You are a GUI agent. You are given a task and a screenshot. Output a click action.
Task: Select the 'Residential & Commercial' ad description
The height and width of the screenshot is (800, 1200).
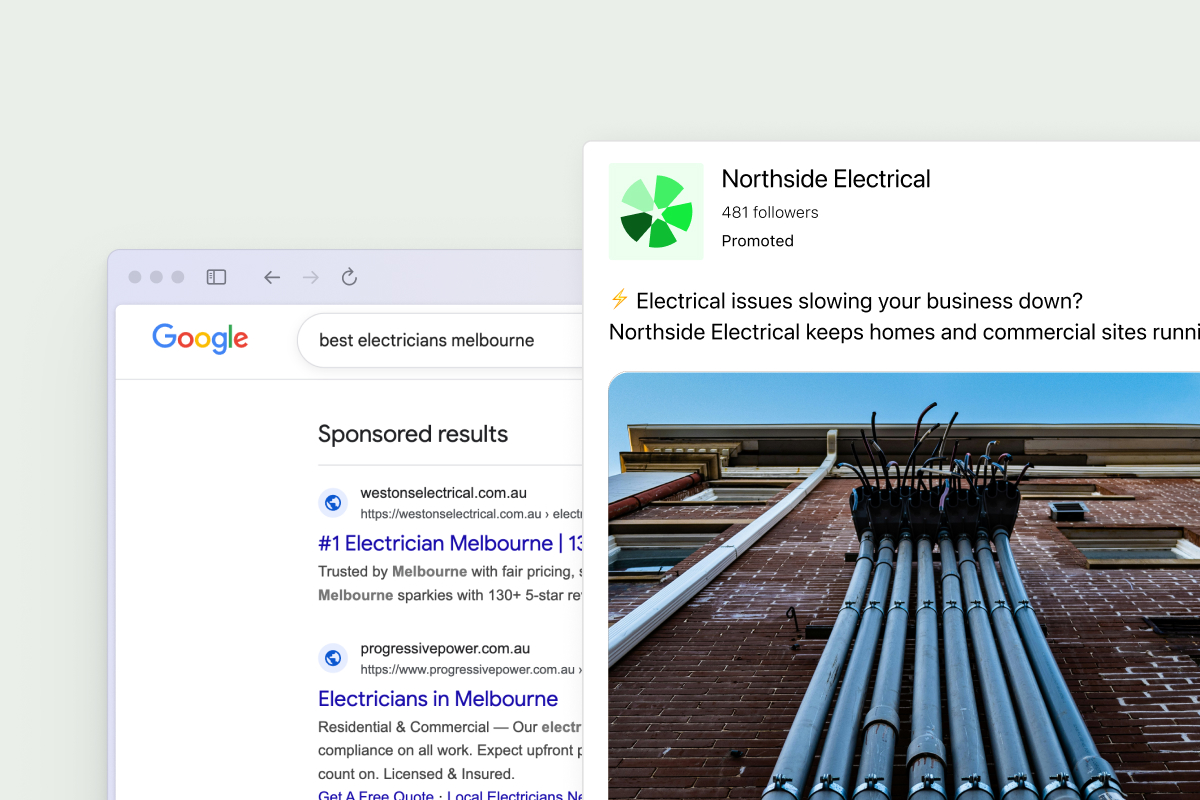(x=450, y=750)
